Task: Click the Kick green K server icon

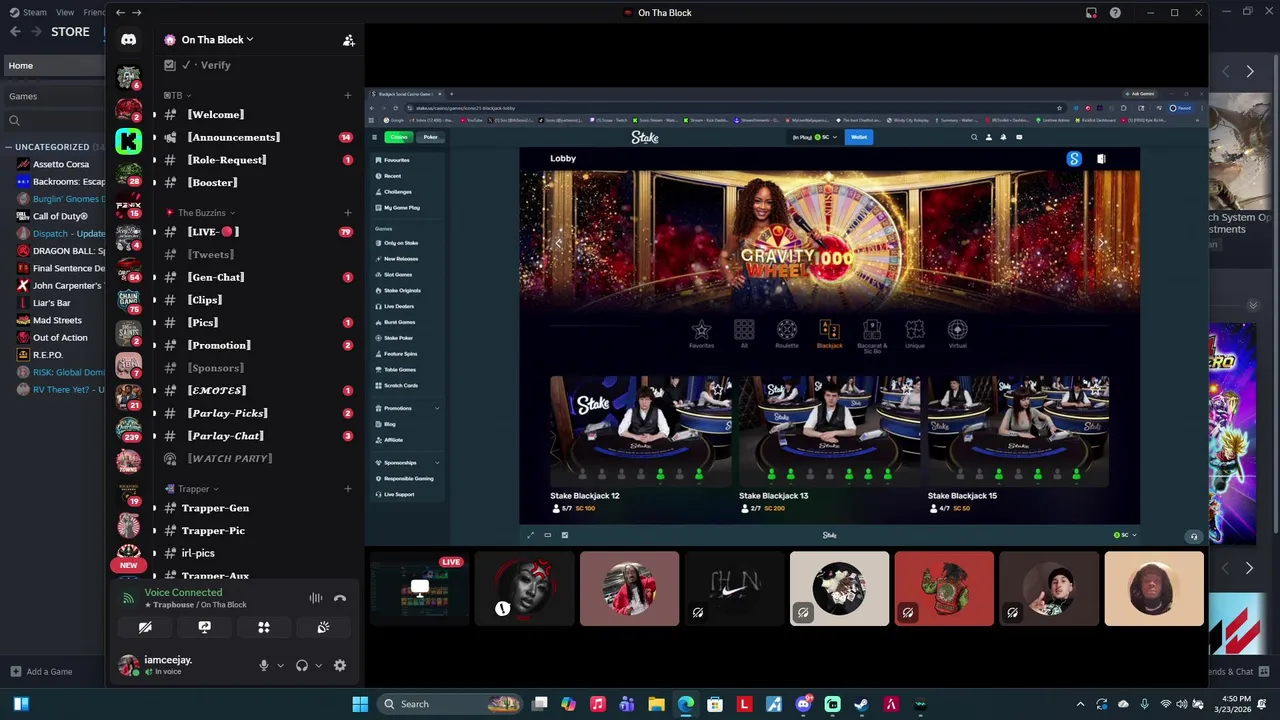Action: pyautogui.click(x=128, y=141)
